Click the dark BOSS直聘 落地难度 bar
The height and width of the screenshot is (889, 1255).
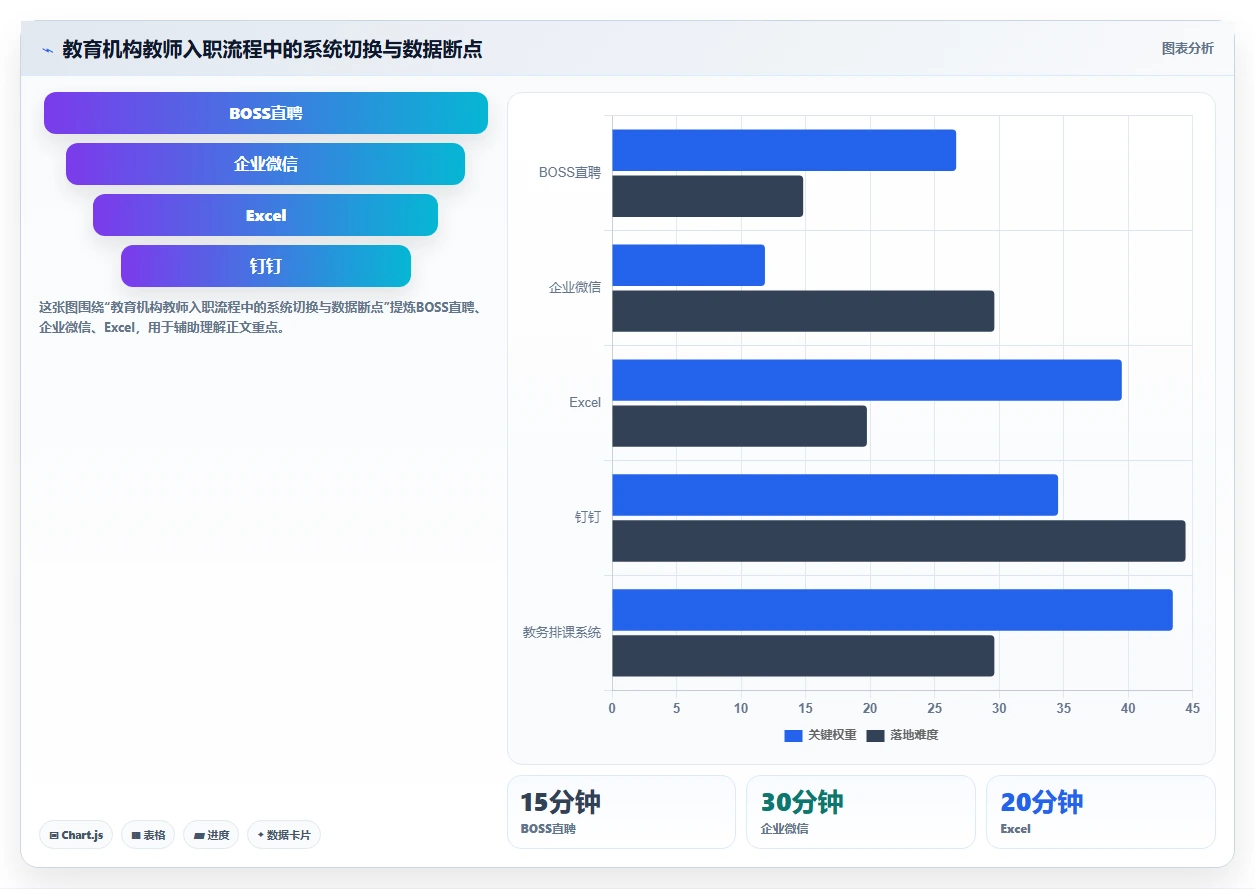tap(707, 196)
